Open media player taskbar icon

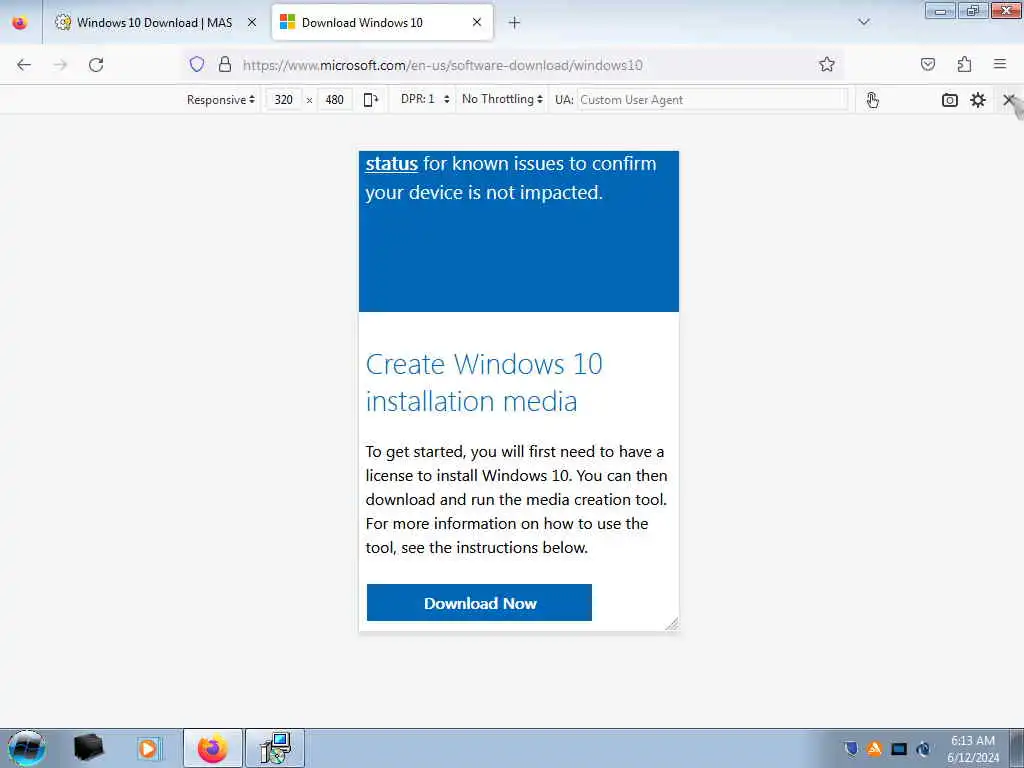pyautogui.click(x=149, y=748)
